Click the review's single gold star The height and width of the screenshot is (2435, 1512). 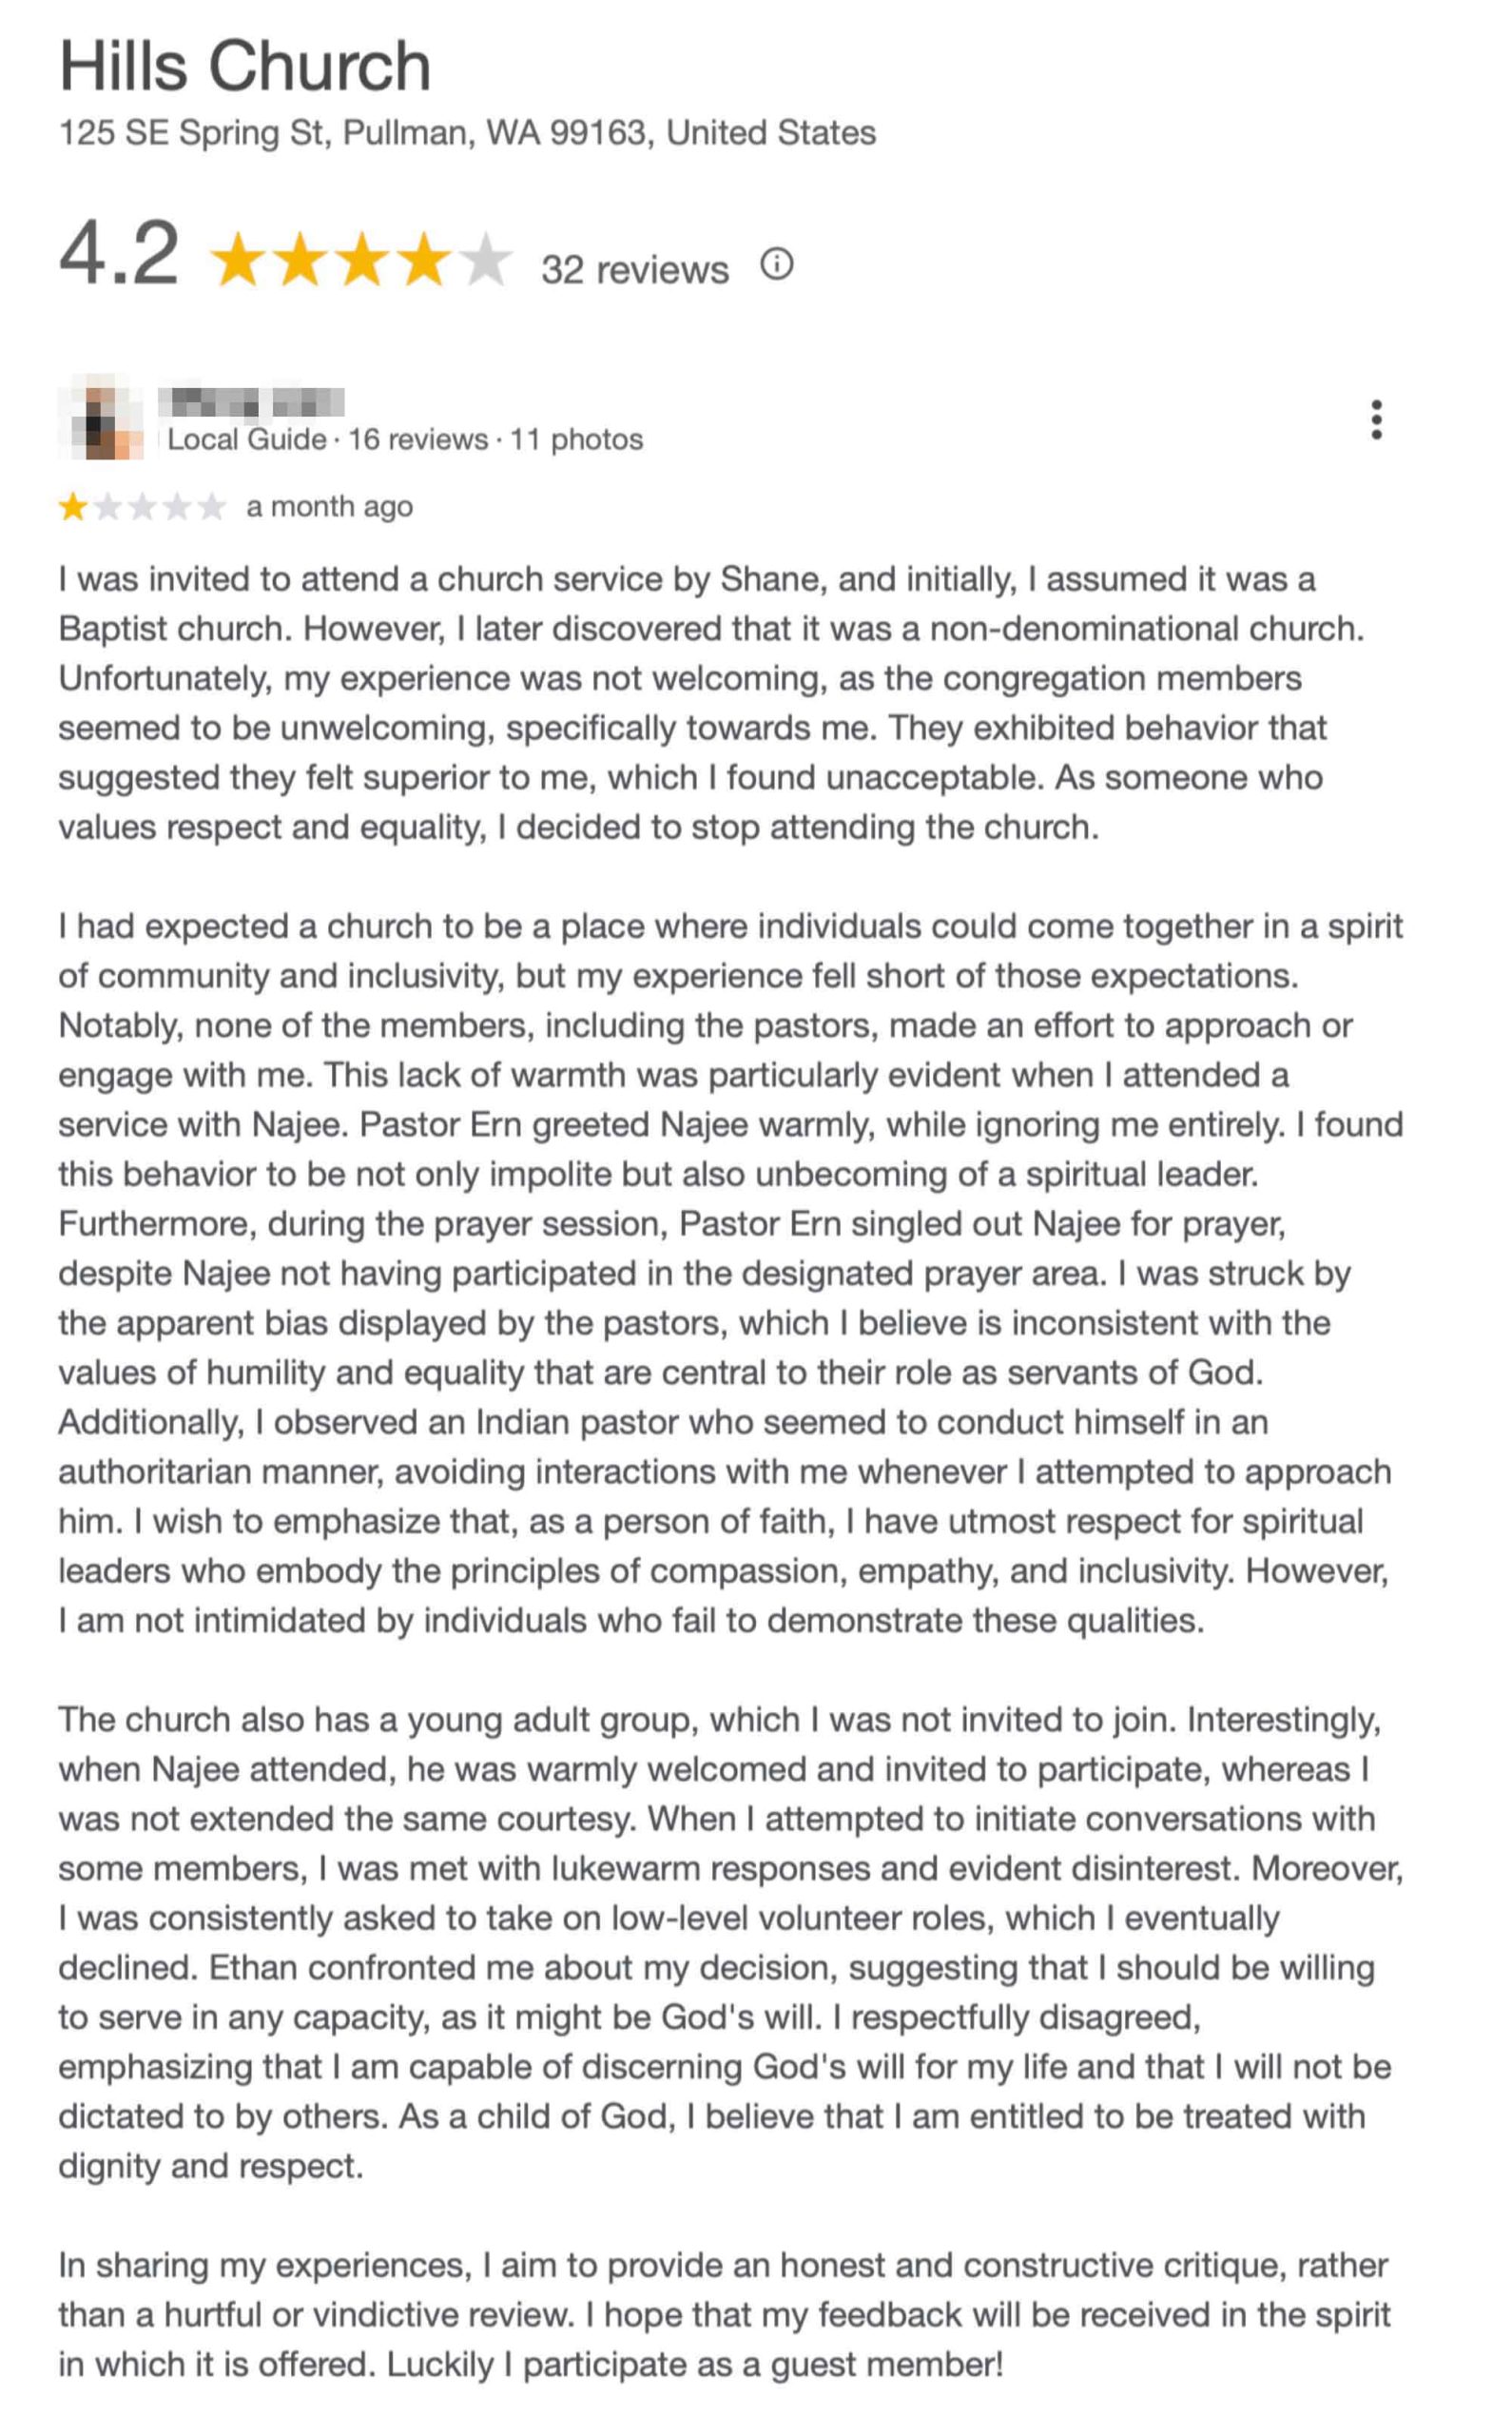pos(73,507)
